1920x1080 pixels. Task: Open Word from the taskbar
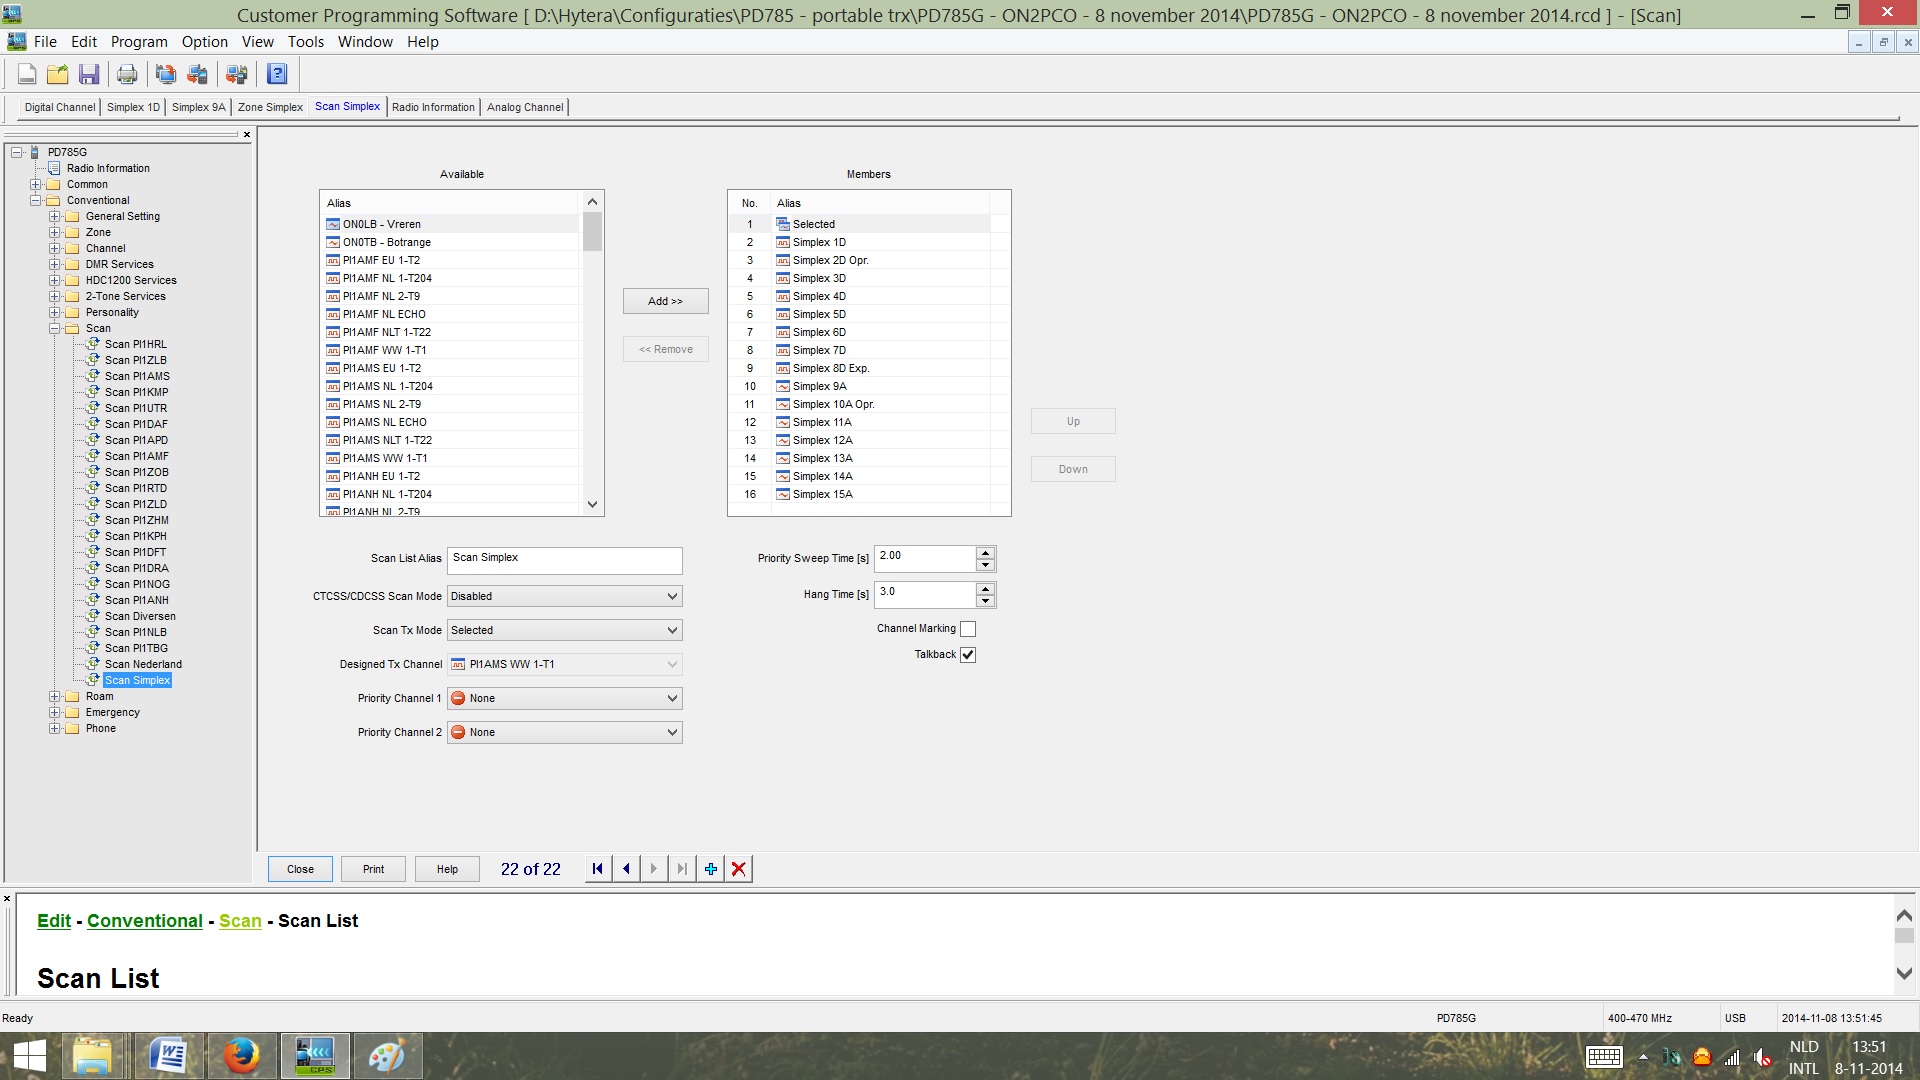click(167, 1056)
